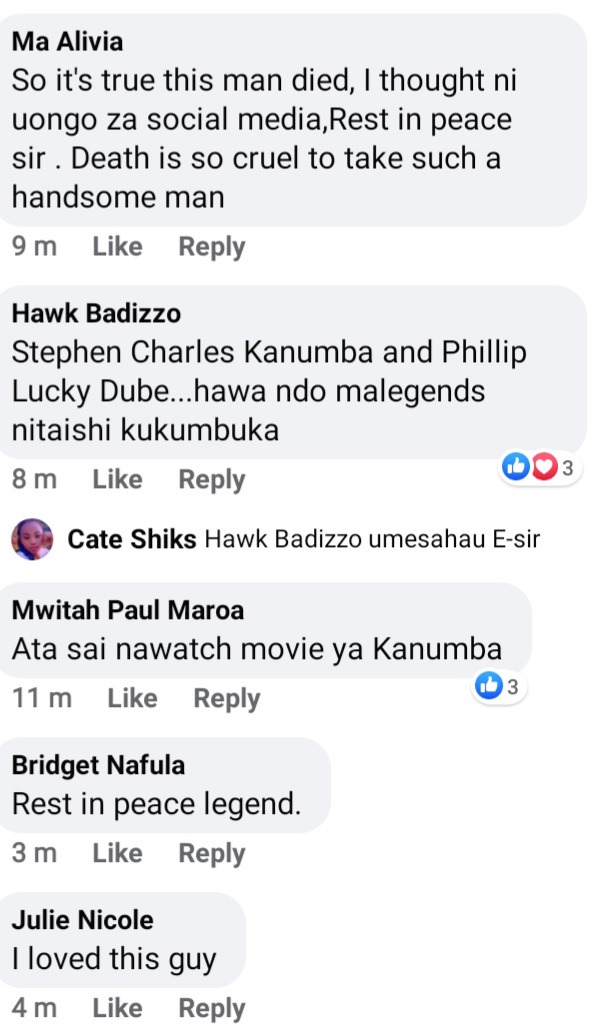Reply to Mwitah Paul Maroa's comment
Screen dimensions: 608x1032
227,698
